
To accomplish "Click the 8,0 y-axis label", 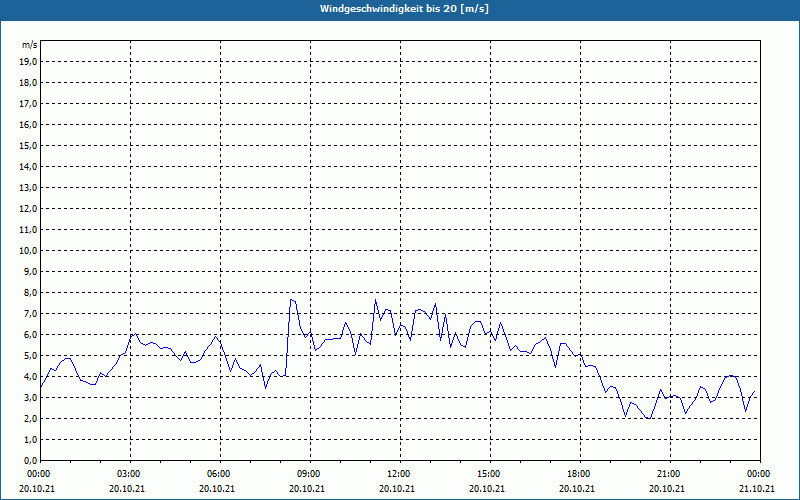I will [x=30, y=292].
